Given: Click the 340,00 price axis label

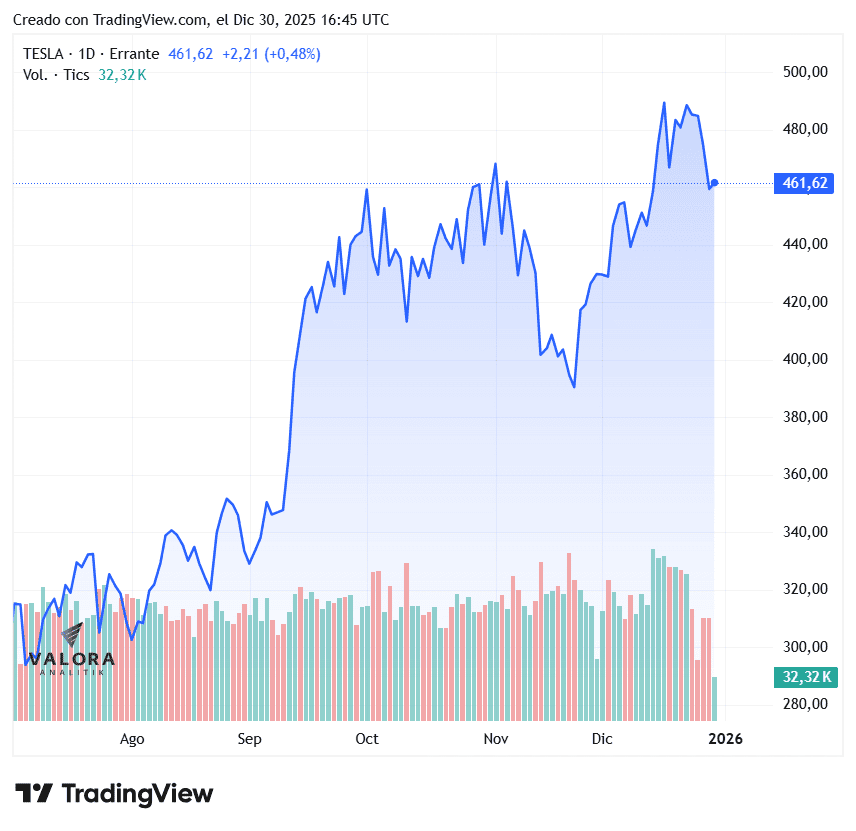Looking at the screenshot, I should (805, 532).
